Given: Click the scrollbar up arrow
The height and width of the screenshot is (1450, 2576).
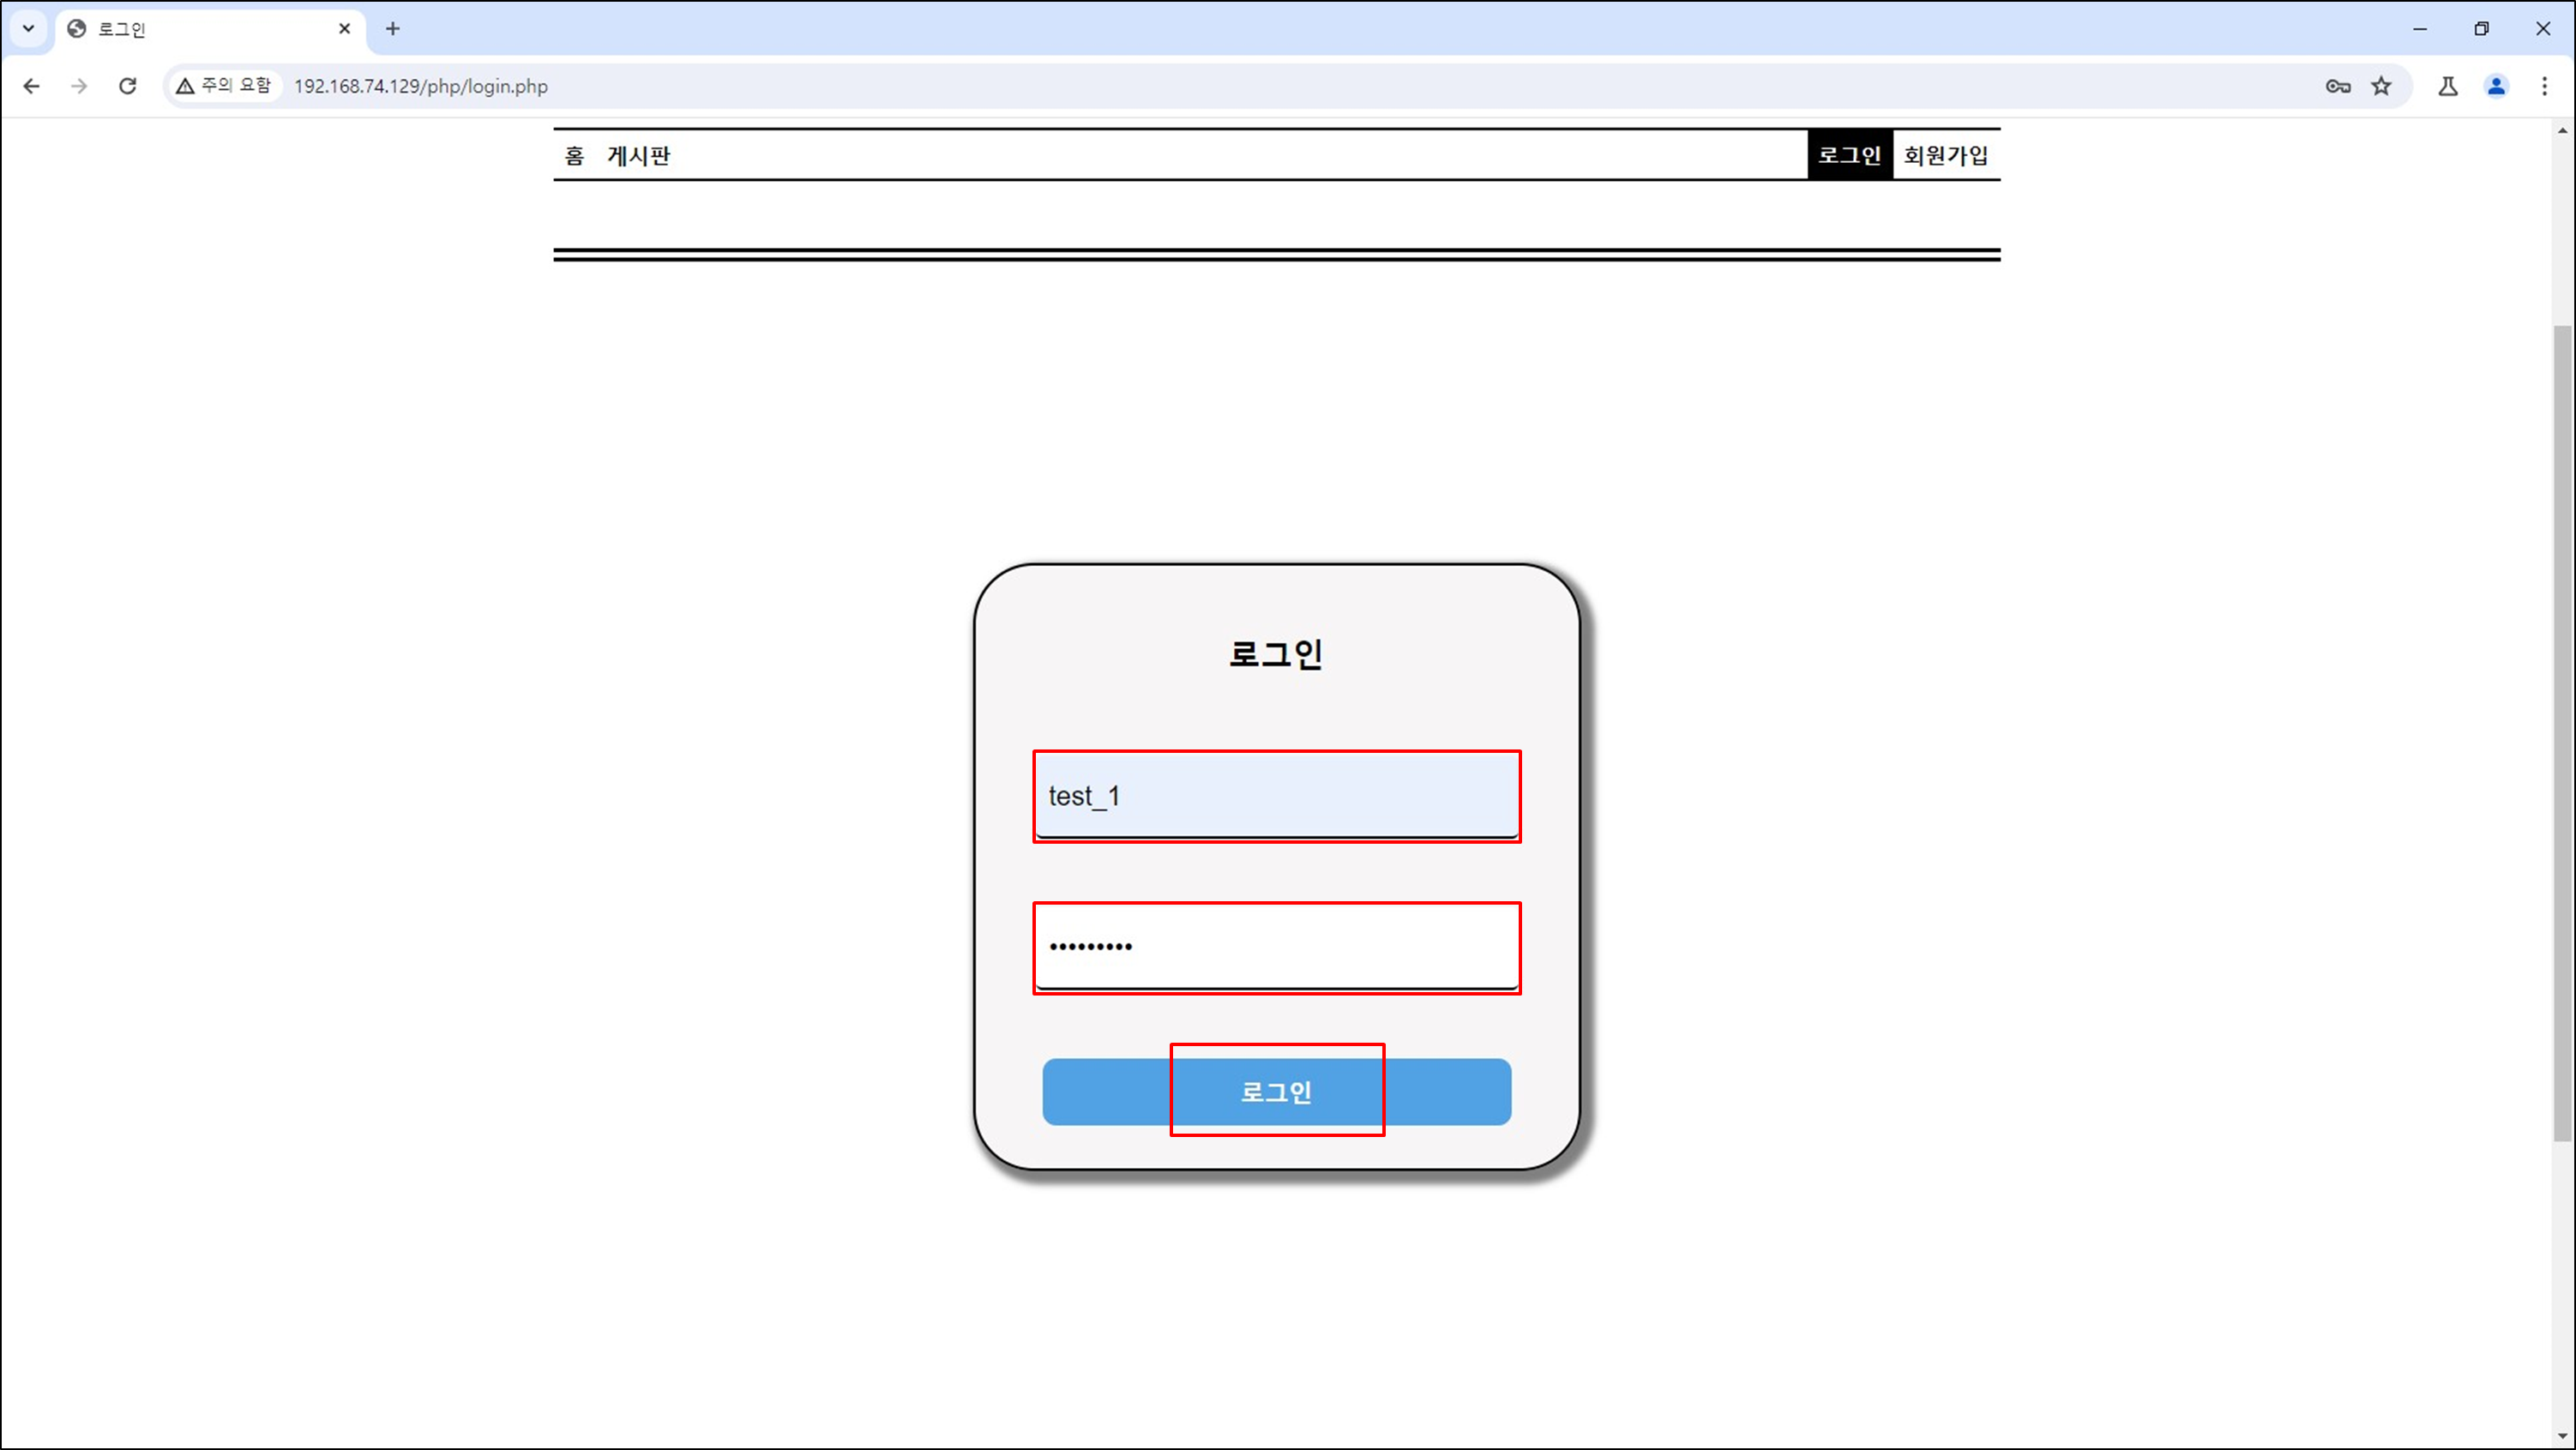Looking at the screenshot, I should pos(2561,130).
